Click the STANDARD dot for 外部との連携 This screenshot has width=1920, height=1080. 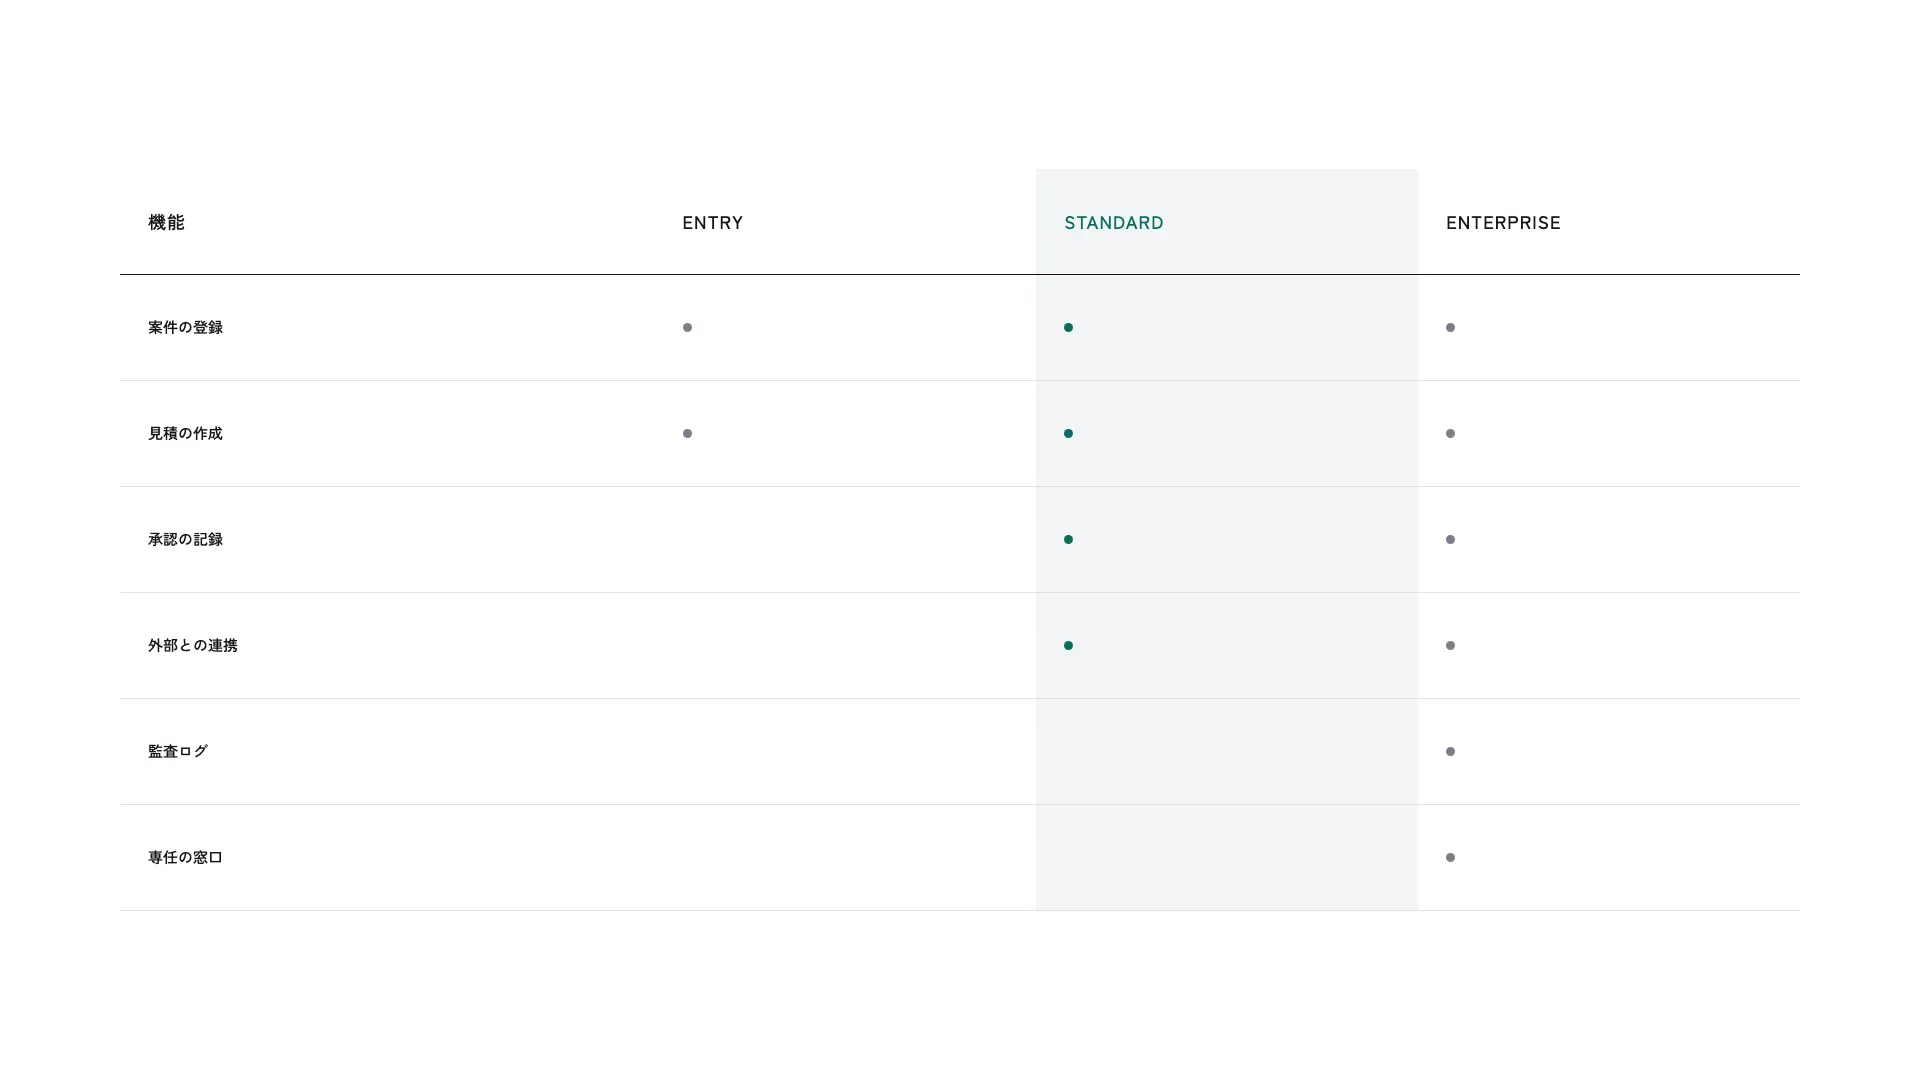tap(1068, 645)
